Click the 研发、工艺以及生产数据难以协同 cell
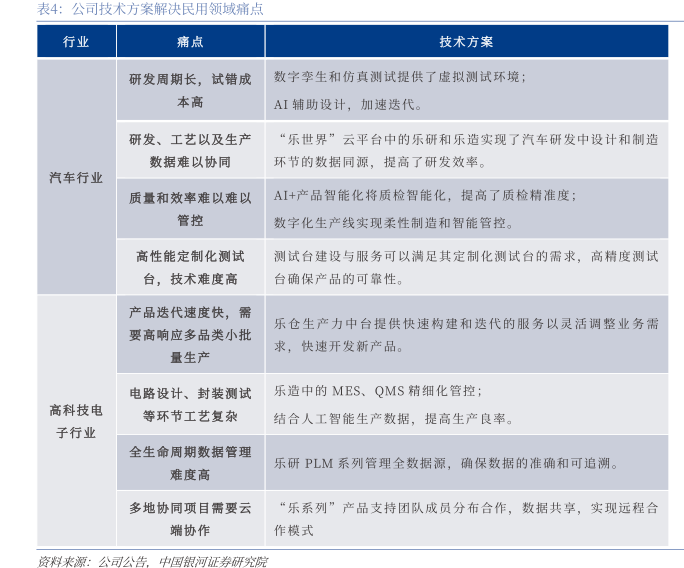684x568 pixels. 190,150
